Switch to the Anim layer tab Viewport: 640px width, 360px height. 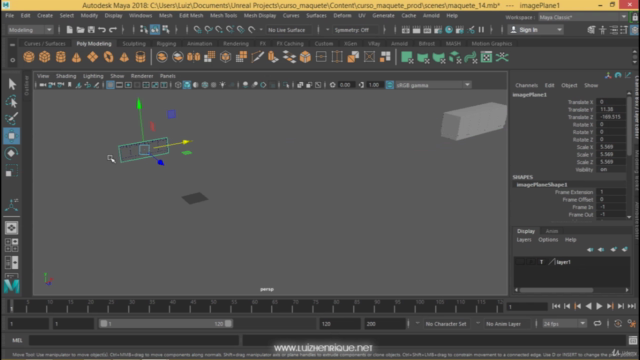coord(551,231)
